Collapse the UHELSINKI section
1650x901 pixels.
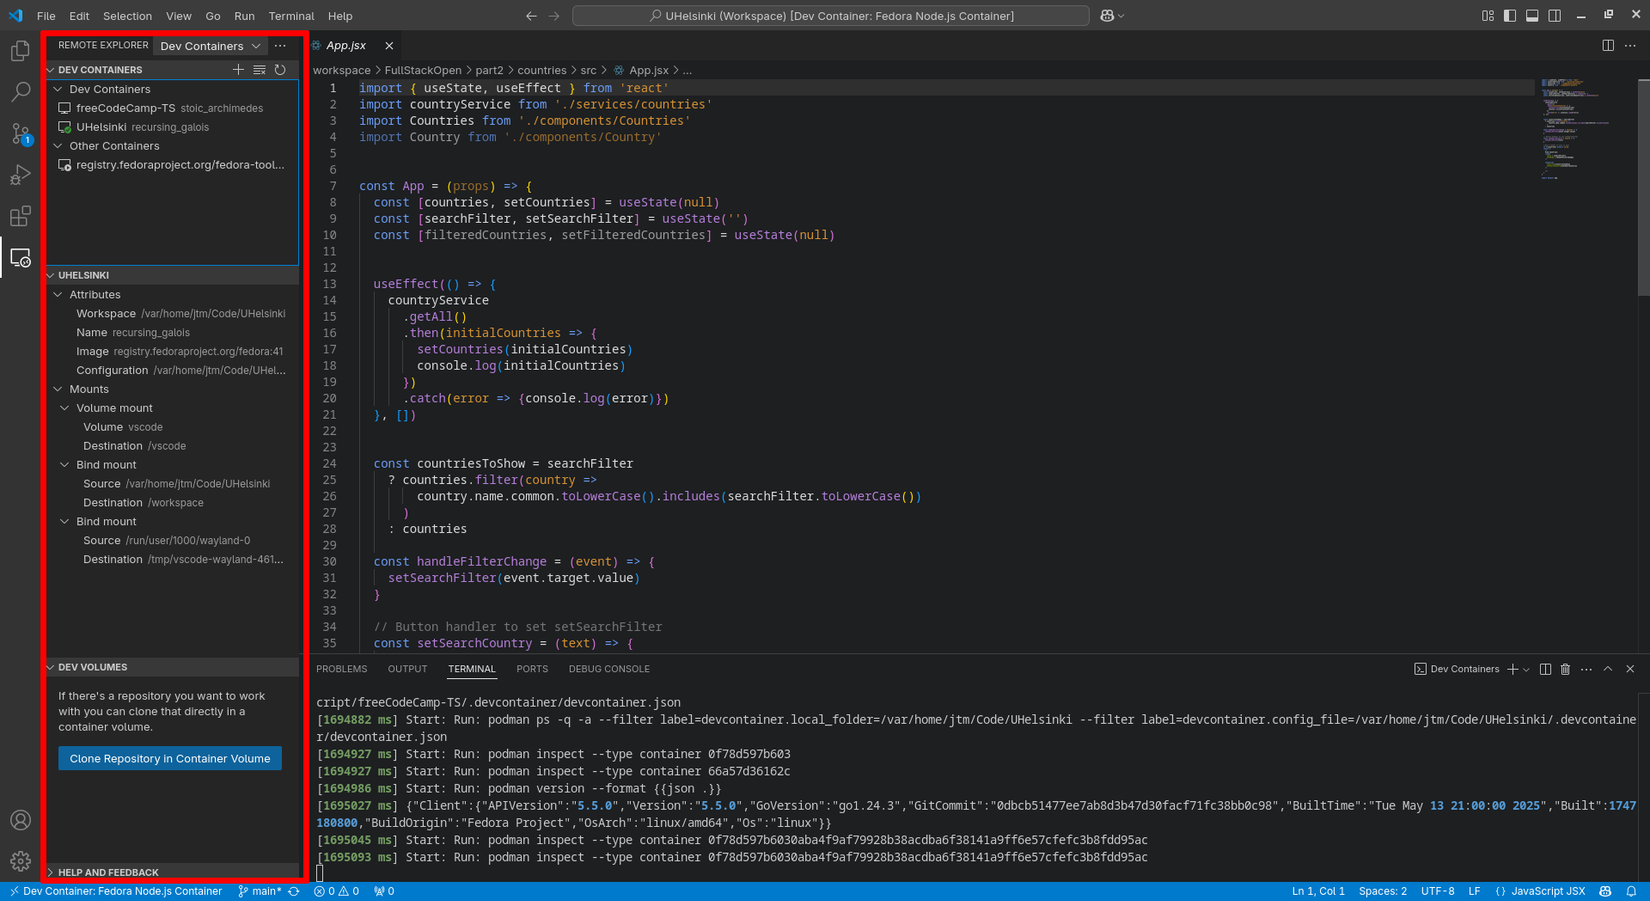click(x=49, y=275)
